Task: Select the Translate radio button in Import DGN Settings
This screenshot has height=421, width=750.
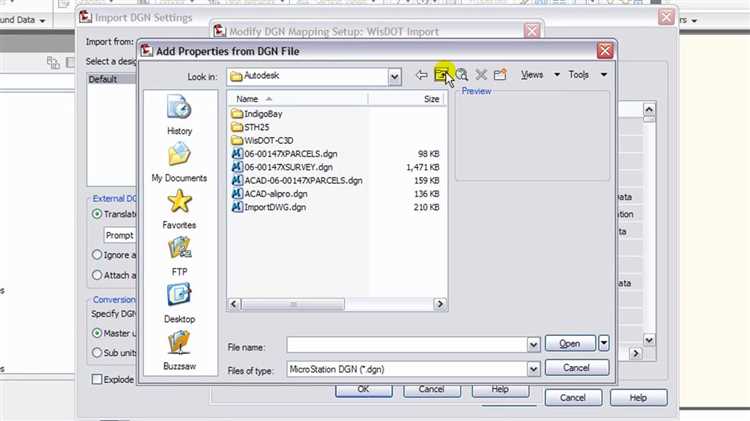Action: pos(97,214)
